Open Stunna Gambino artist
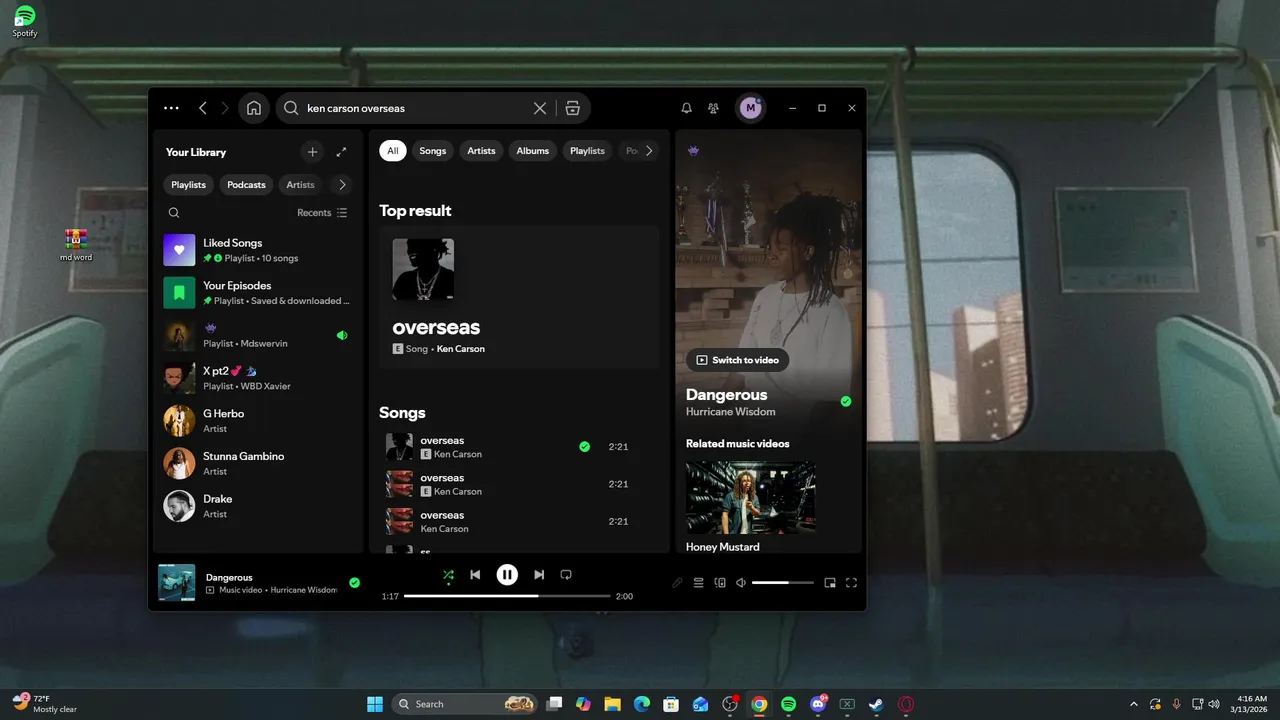 click(x=258, y=463)
